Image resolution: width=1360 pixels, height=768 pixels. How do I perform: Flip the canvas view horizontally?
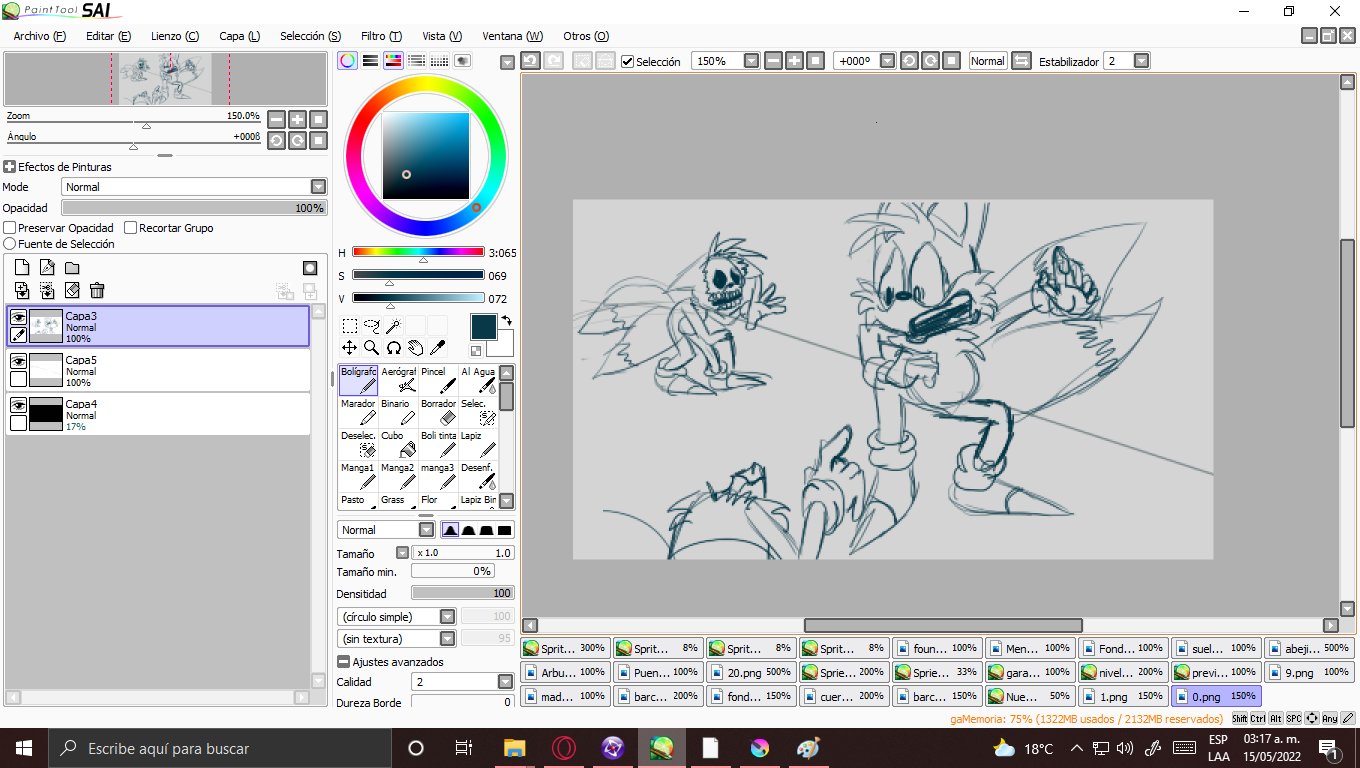point(1021,61)
